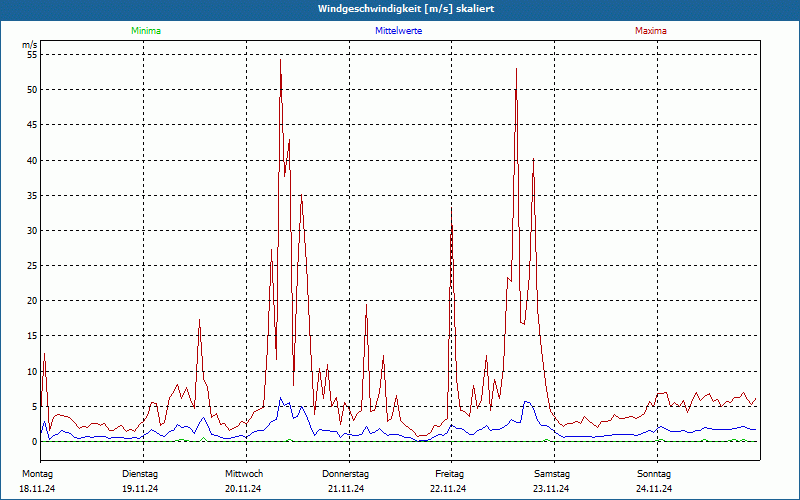Click the Mittwoch day label

coord(244,474)
